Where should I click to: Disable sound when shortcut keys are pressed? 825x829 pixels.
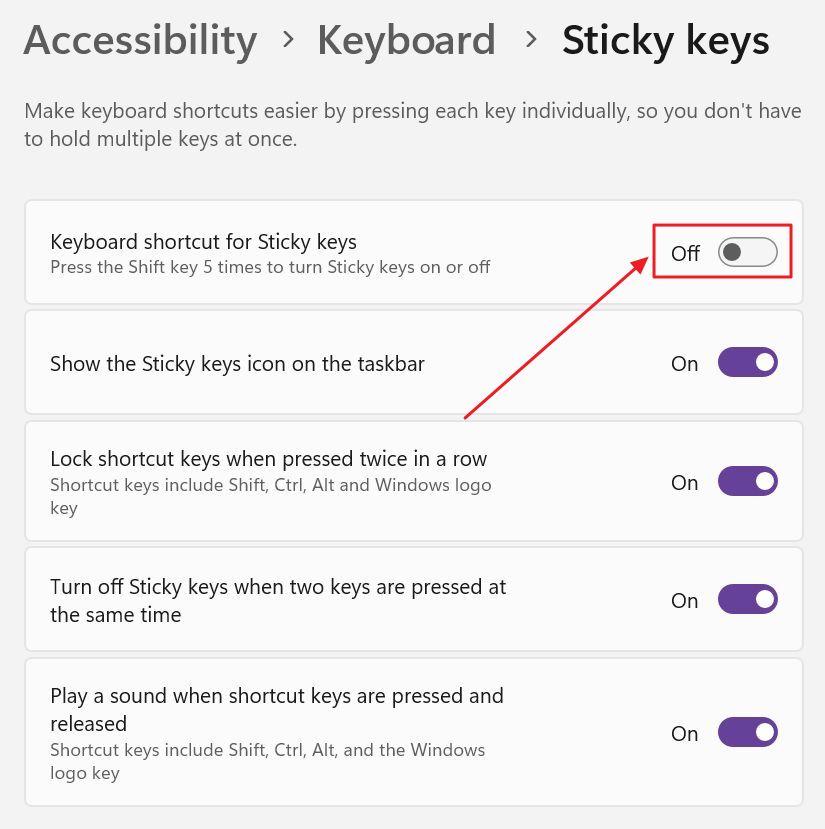click(x=746, y=732)
